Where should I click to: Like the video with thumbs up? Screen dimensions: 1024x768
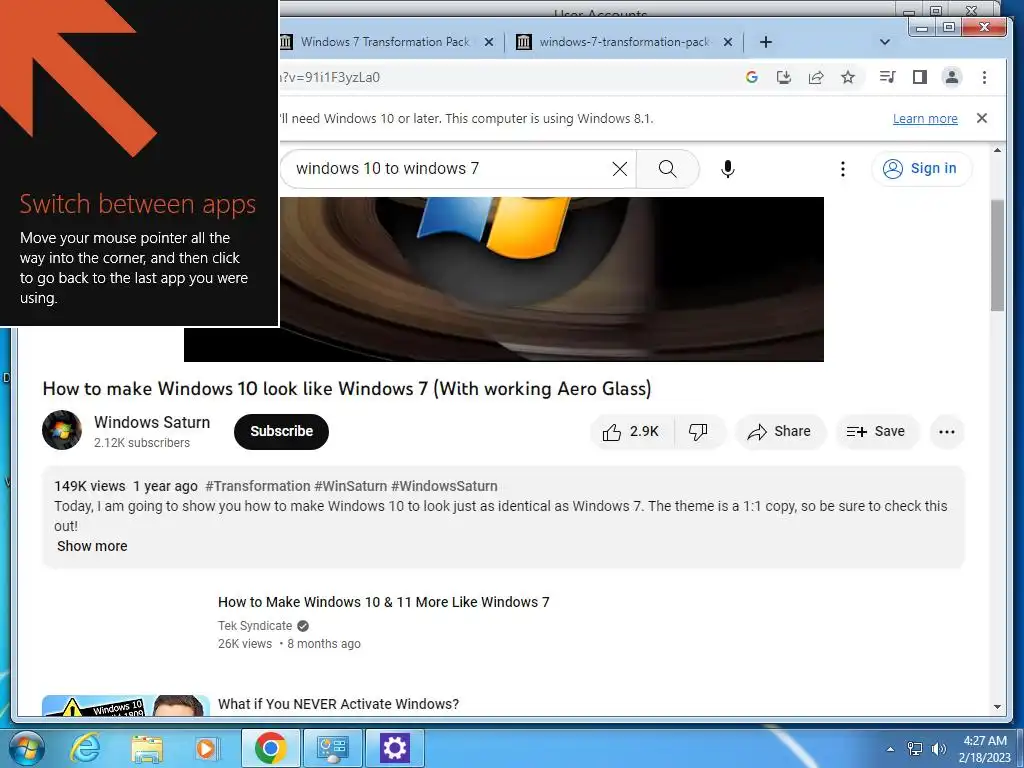[631, 432]
